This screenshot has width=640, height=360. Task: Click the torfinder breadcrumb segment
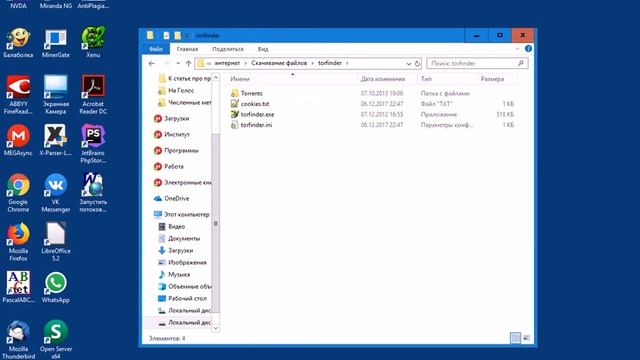coord(330,63)
